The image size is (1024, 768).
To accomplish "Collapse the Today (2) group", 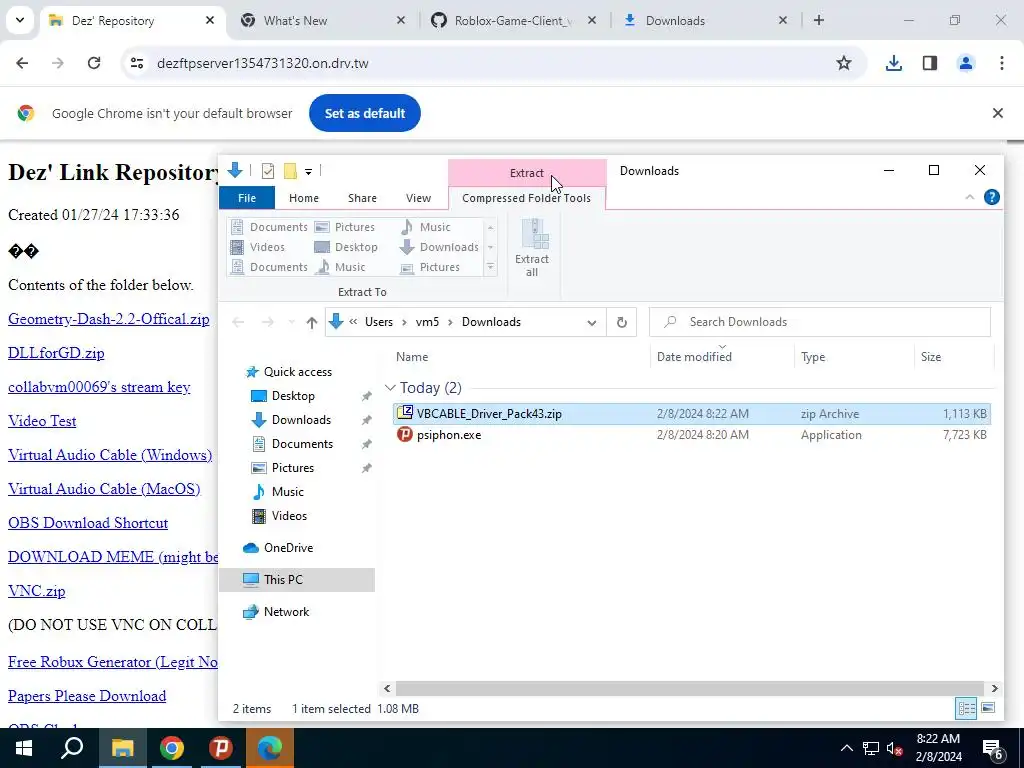I will tap(390, 388).
